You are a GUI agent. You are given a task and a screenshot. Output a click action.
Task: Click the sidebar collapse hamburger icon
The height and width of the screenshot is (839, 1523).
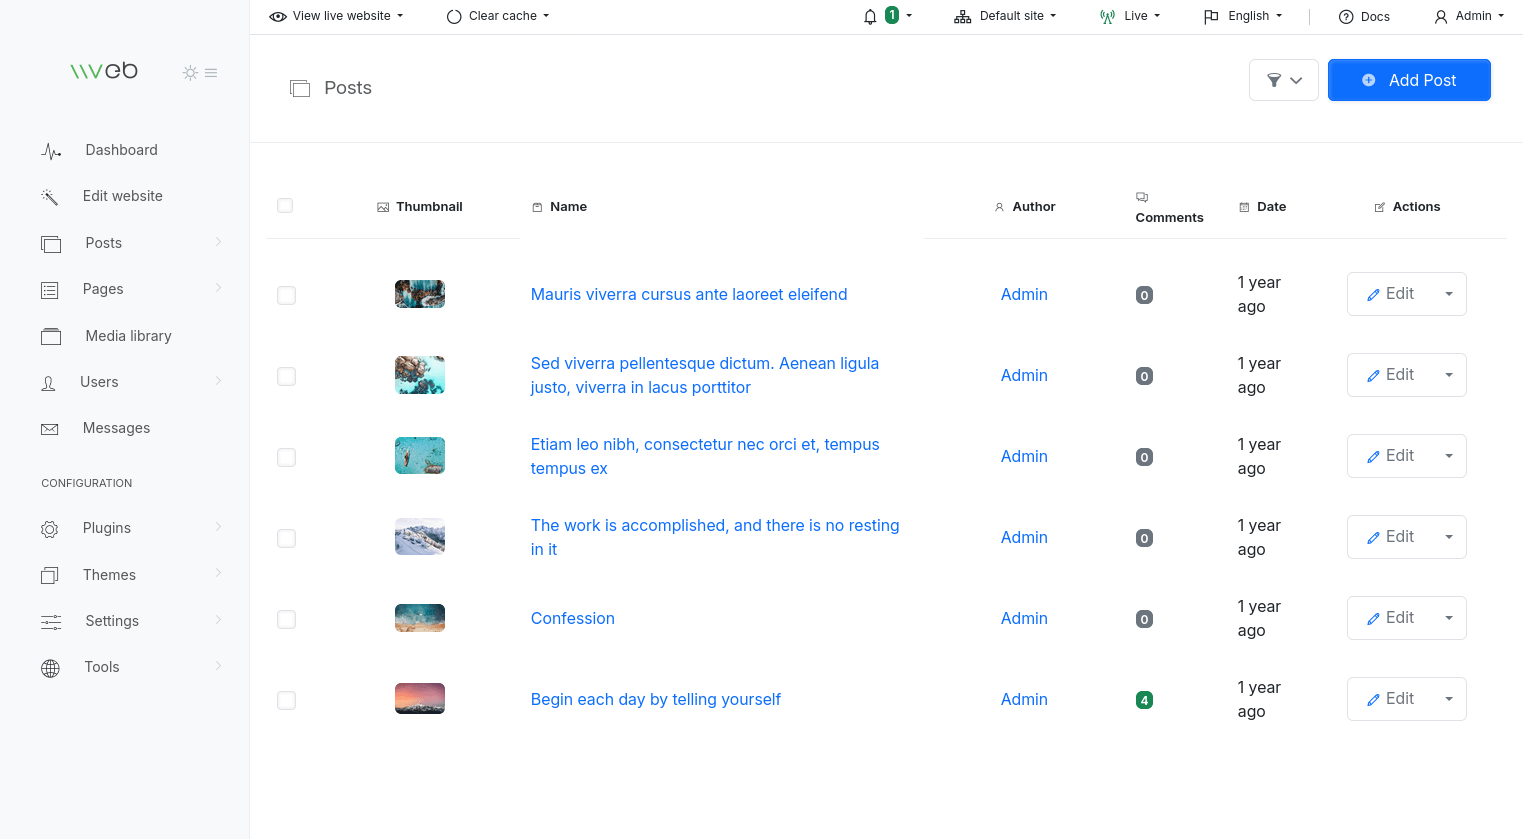[211, 73]
